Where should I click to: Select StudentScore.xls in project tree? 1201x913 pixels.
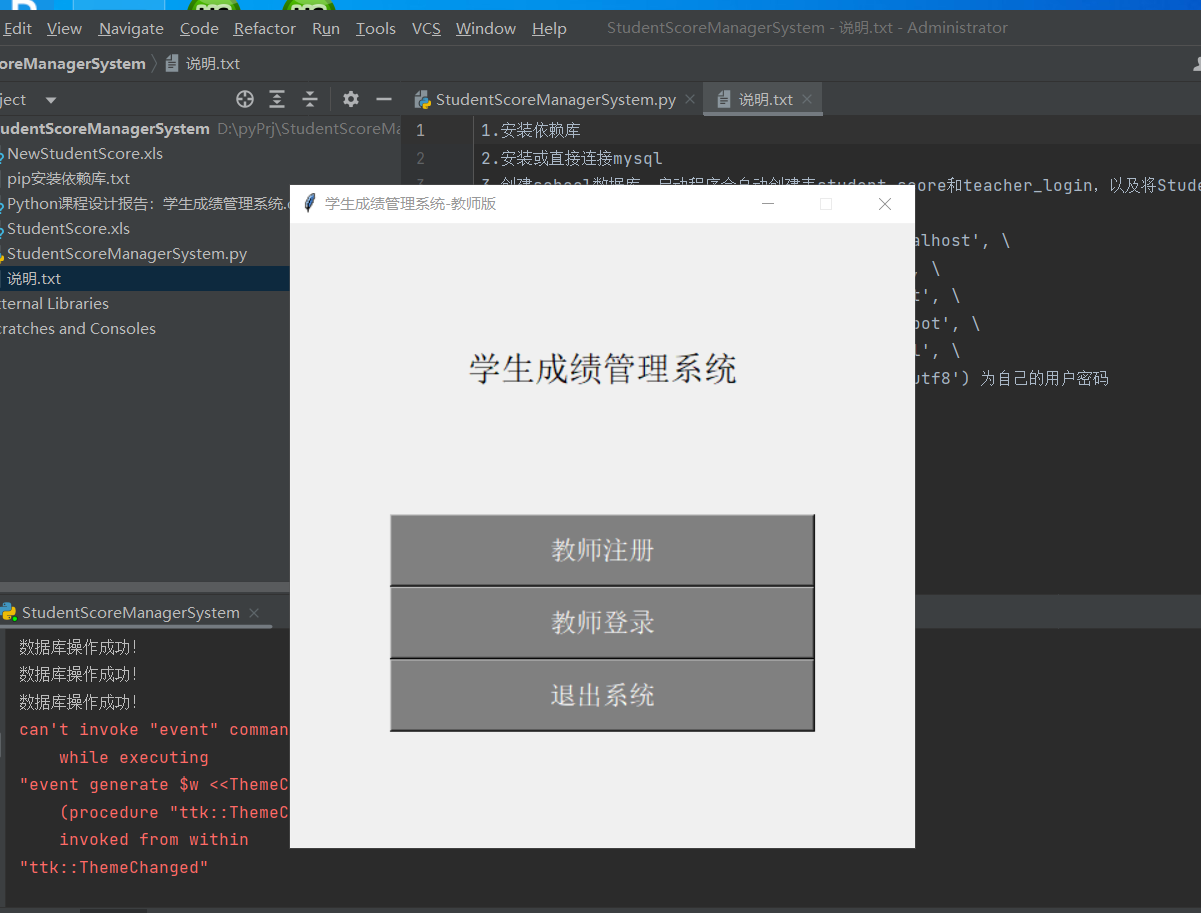coord(68,229)
